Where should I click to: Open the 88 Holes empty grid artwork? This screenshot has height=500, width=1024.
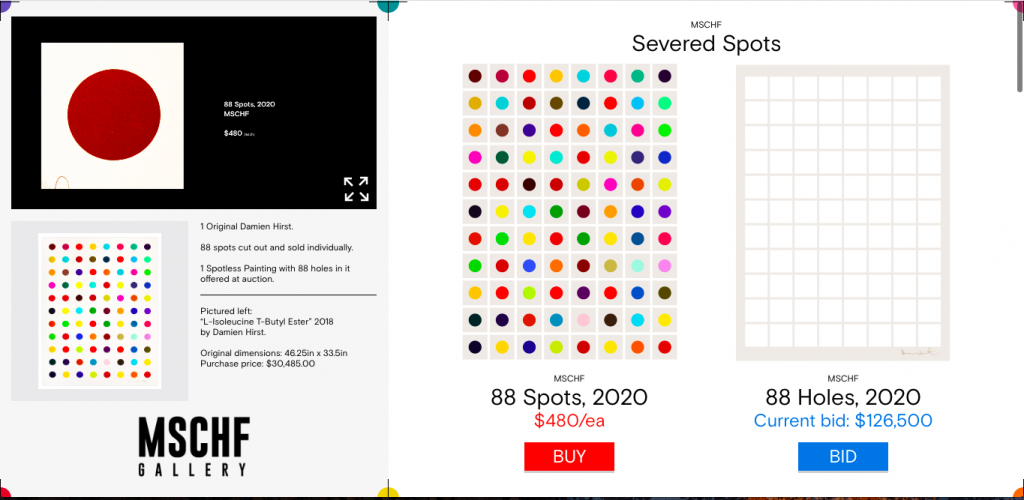[x=845, y=211]
